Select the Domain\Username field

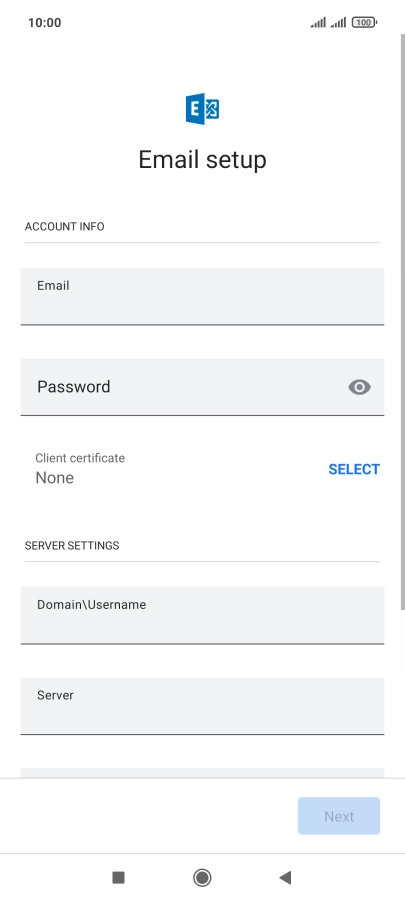click(x=202, y=616)
